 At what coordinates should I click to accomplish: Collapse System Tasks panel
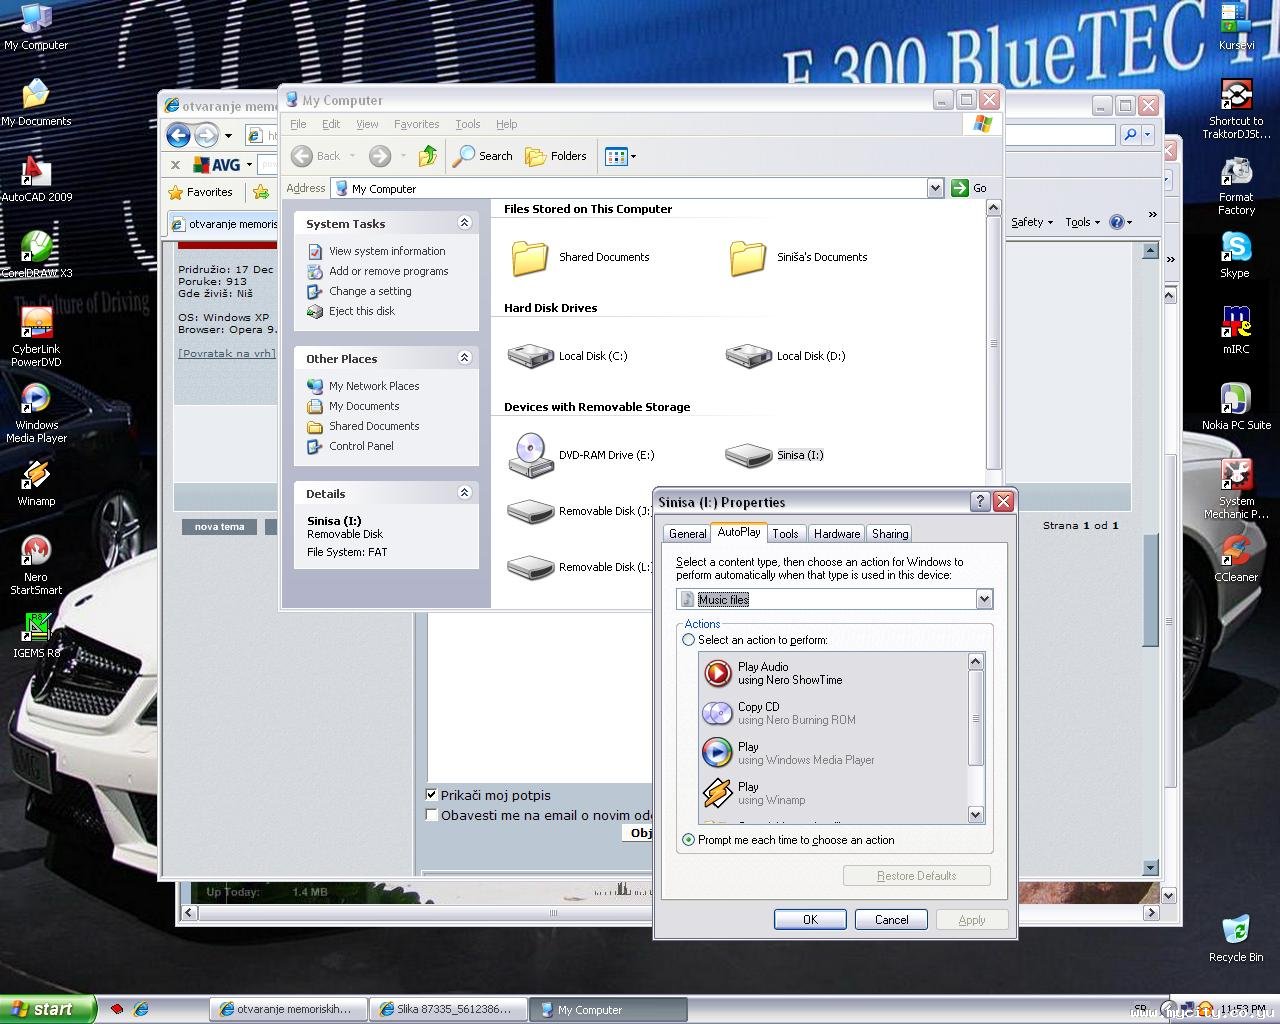464,223
